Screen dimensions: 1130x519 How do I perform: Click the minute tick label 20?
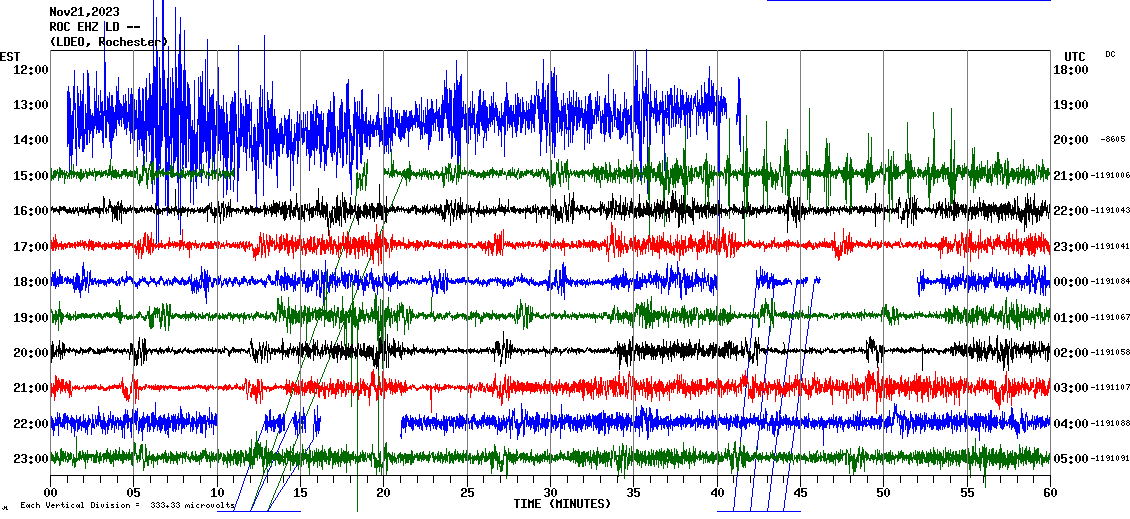click(383, 492)
